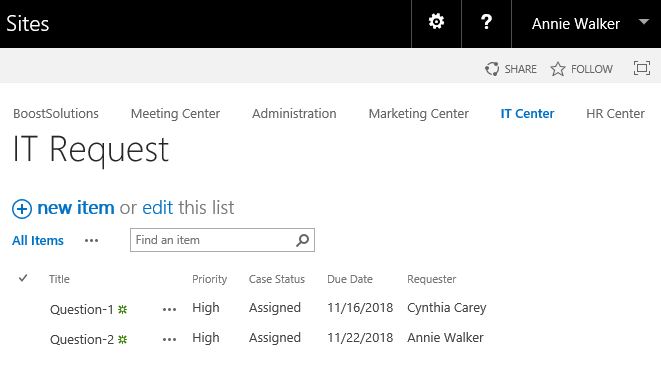Click the Share sync icon
661x371 pixels.
(492, 69)
